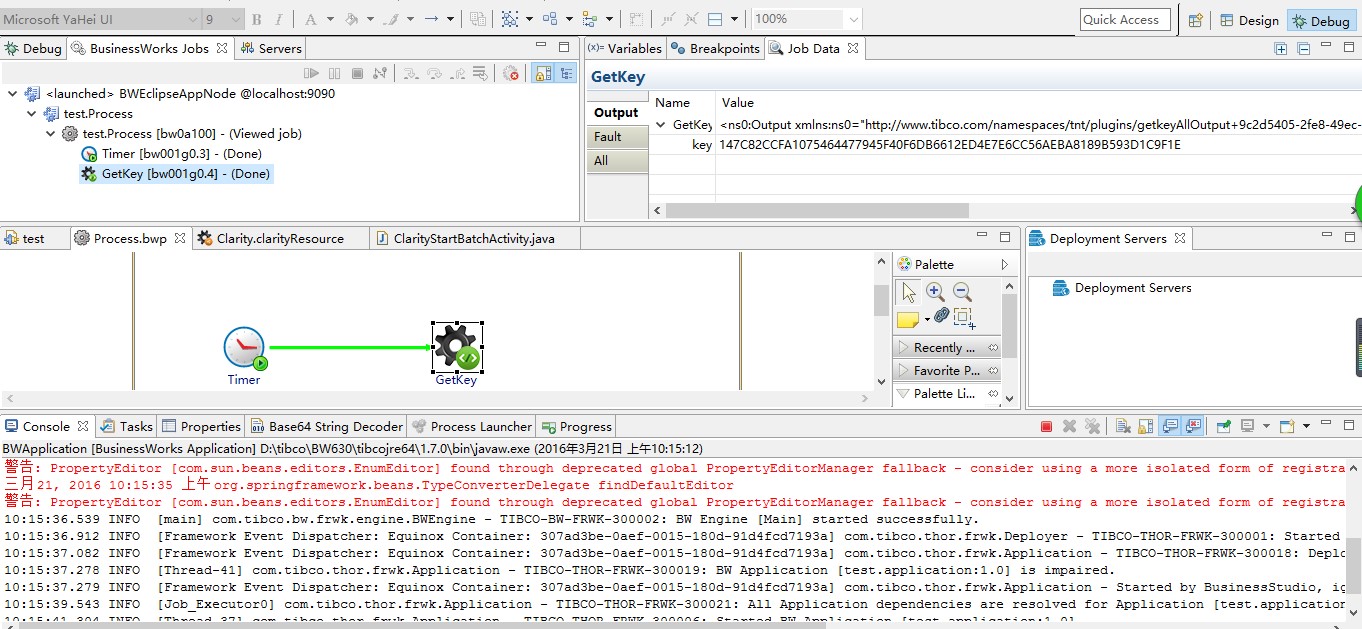The width and height of the screenshot is (1362, 629).
Task: Click the Debug perspective button
Action: click(x=1320, y=20)
